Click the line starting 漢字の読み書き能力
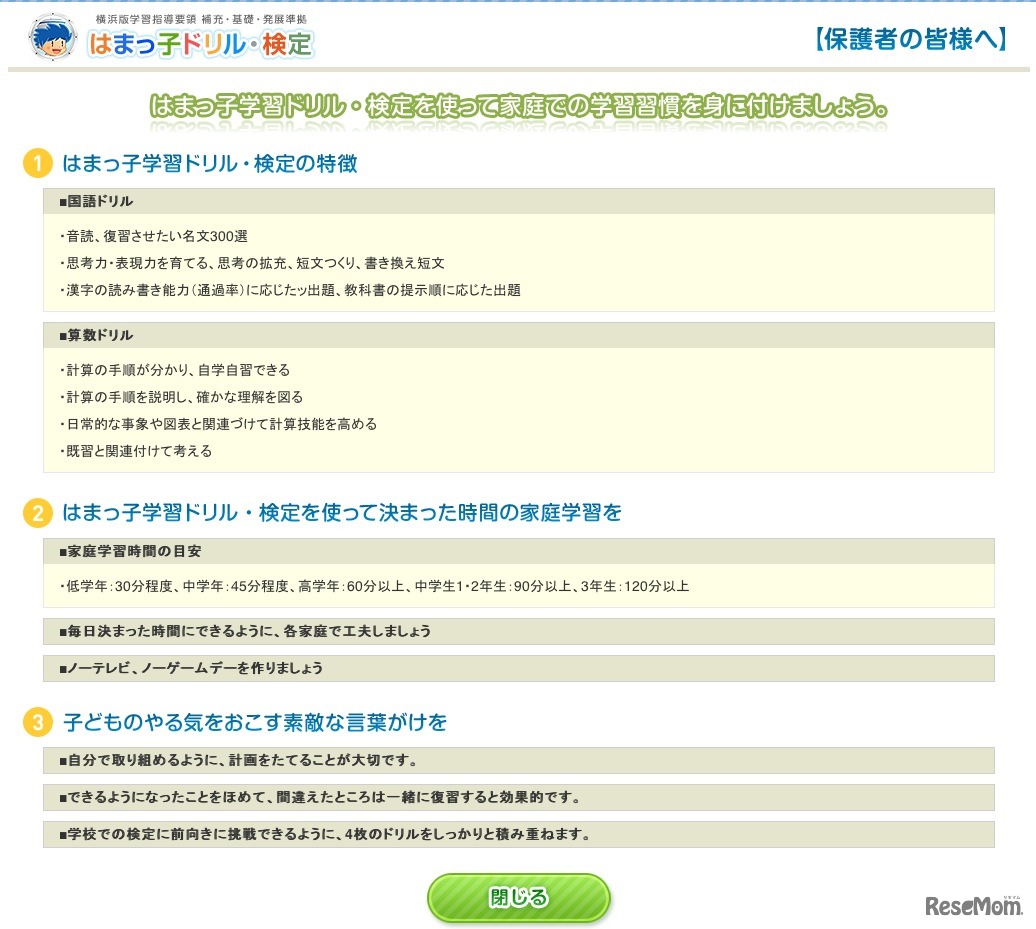This screenshot has width=1036, height=929. tap(290, 290)
